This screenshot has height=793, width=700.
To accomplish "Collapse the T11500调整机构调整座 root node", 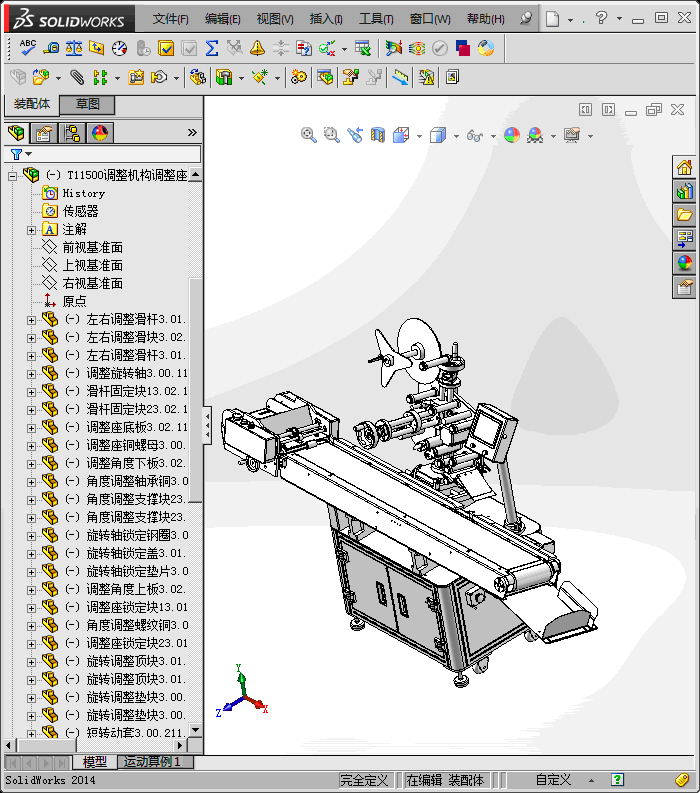I will (x=12, y=176).
